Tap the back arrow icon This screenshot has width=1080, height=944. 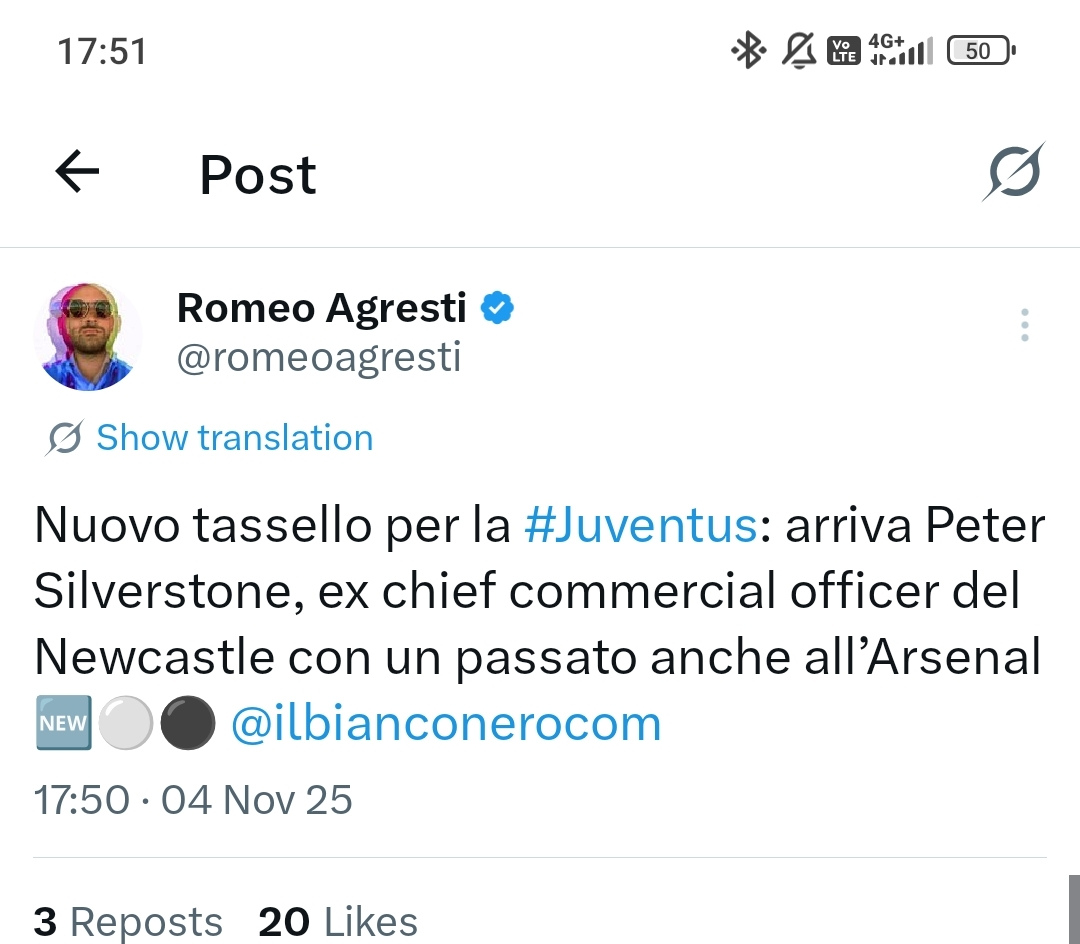click(77, 173)
